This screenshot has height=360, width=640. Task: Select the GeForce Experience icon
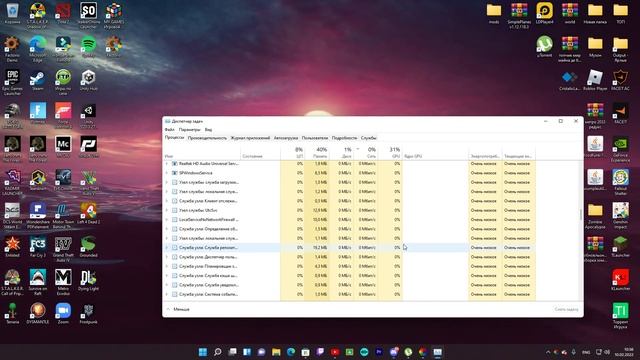[x=620, y=149]
